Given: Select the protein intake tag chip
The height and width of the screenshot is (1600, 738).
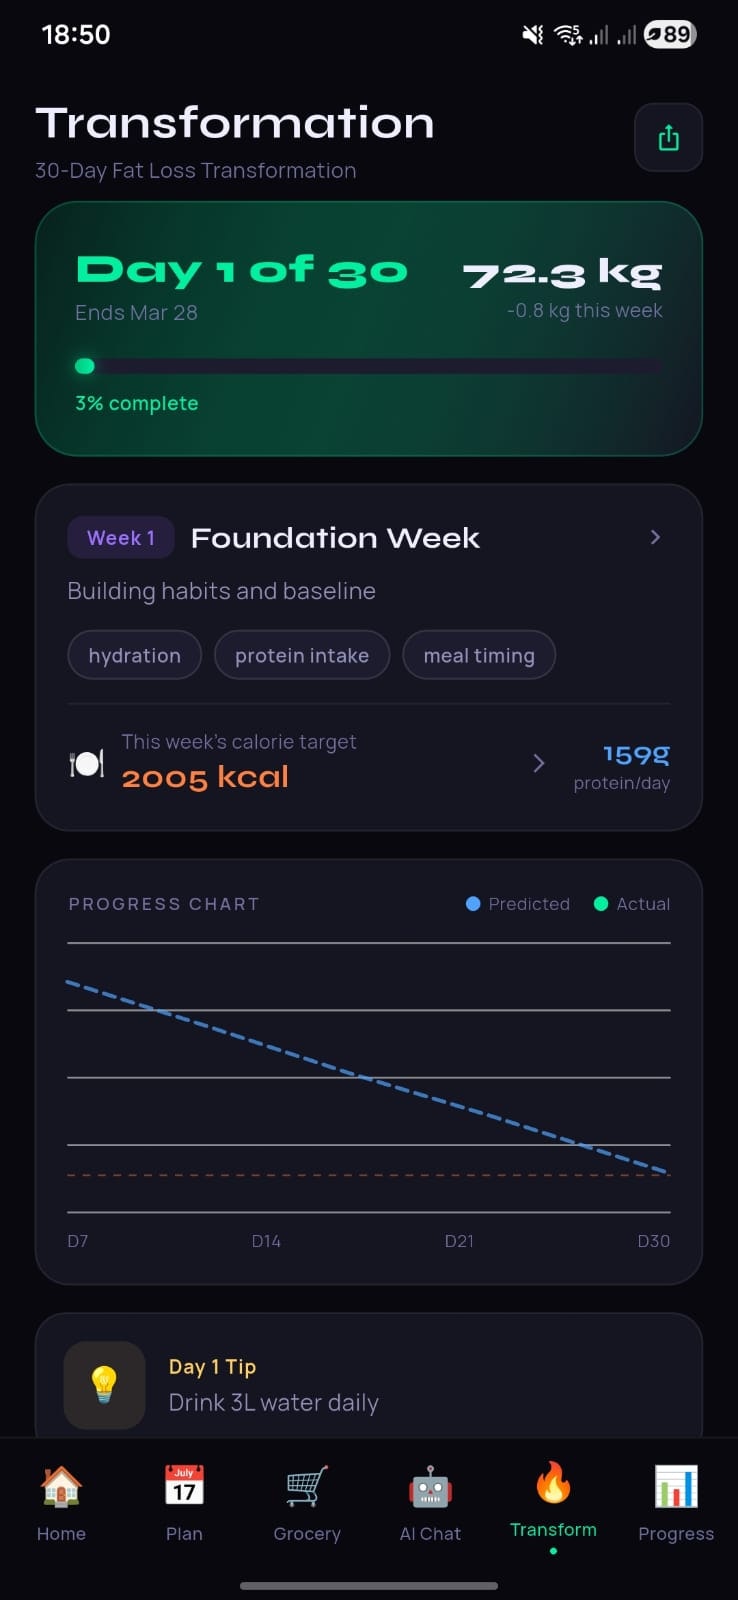Looking at the screenshot, I should tap(302, 656).
